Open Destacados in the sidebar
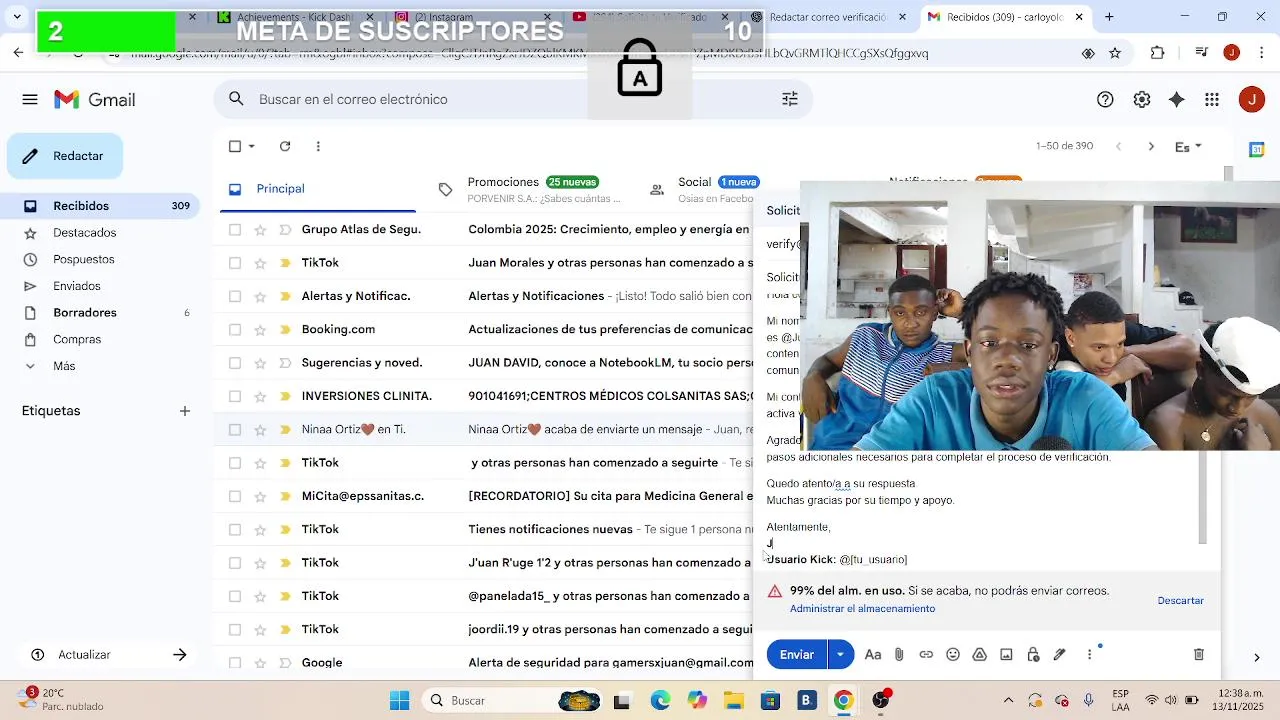1280x720 pixels. 85,233
